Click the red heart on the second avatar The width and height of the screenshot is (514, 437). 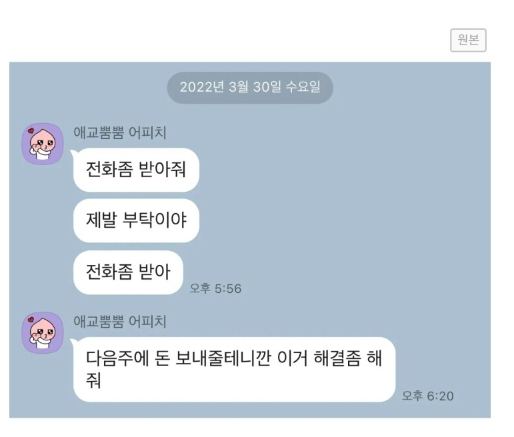pyautogui.click(x=31, y=319)
